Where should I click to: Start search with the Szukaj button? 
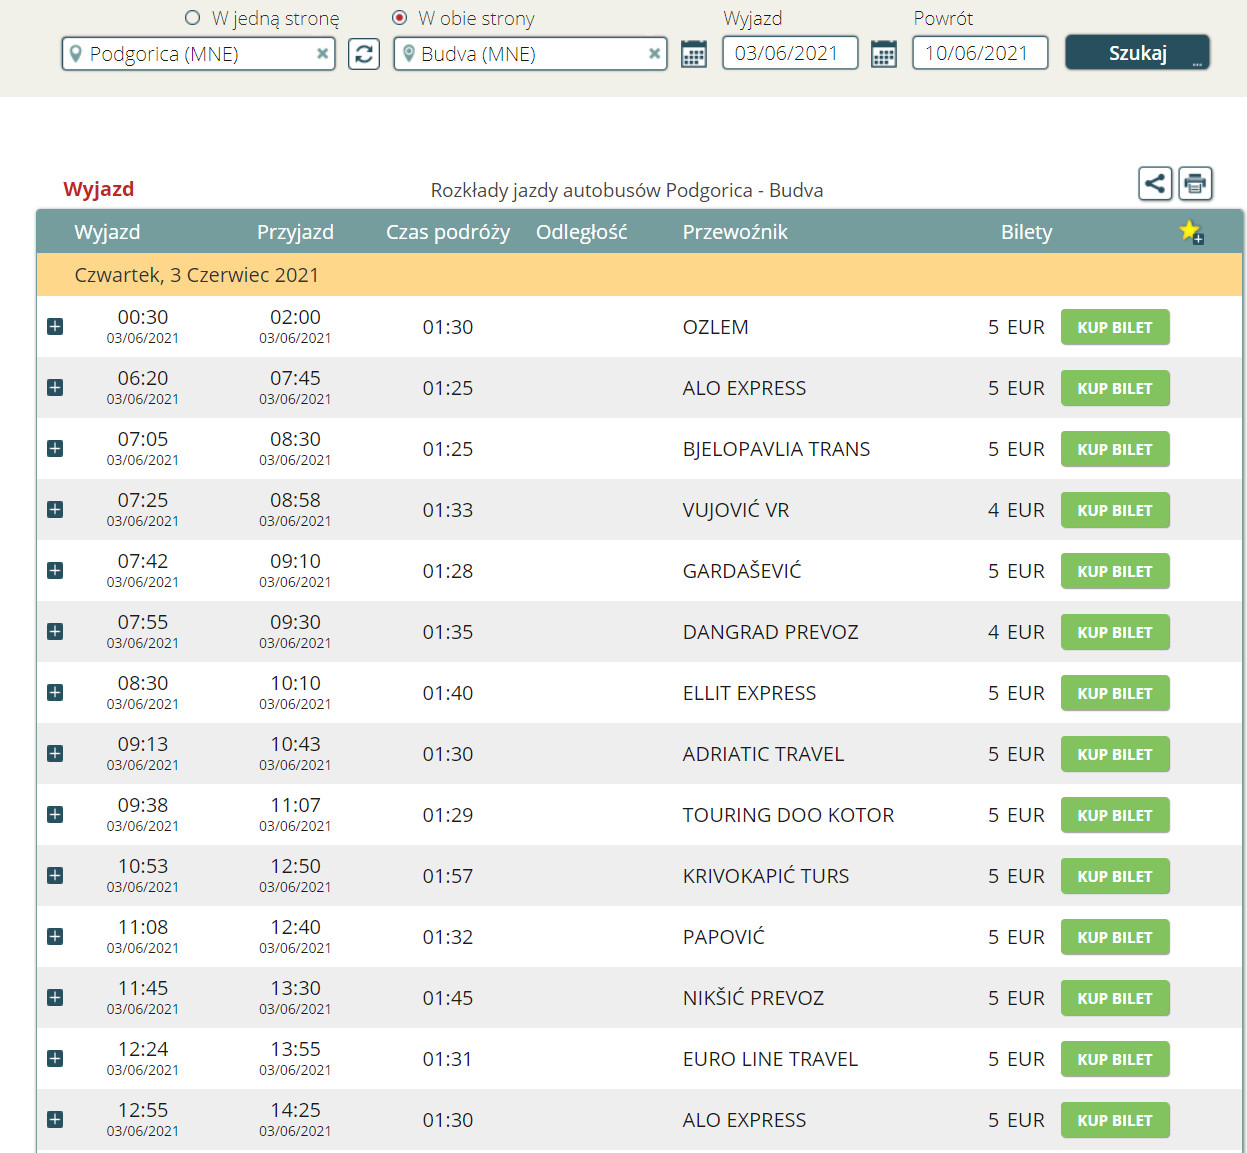coord(1138,53)
